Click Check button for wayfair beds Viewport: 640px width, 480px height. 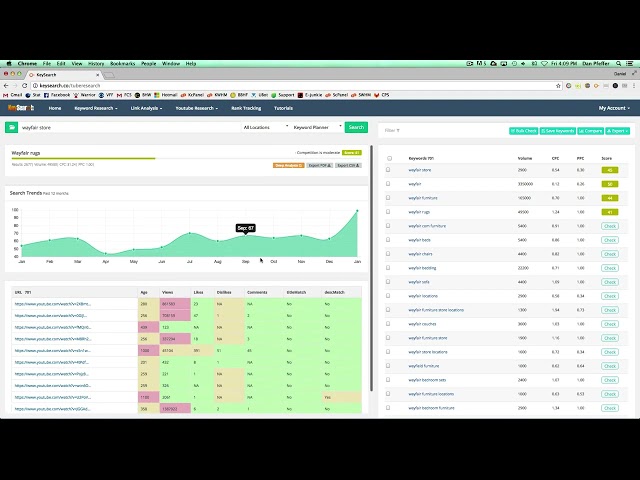610,240
